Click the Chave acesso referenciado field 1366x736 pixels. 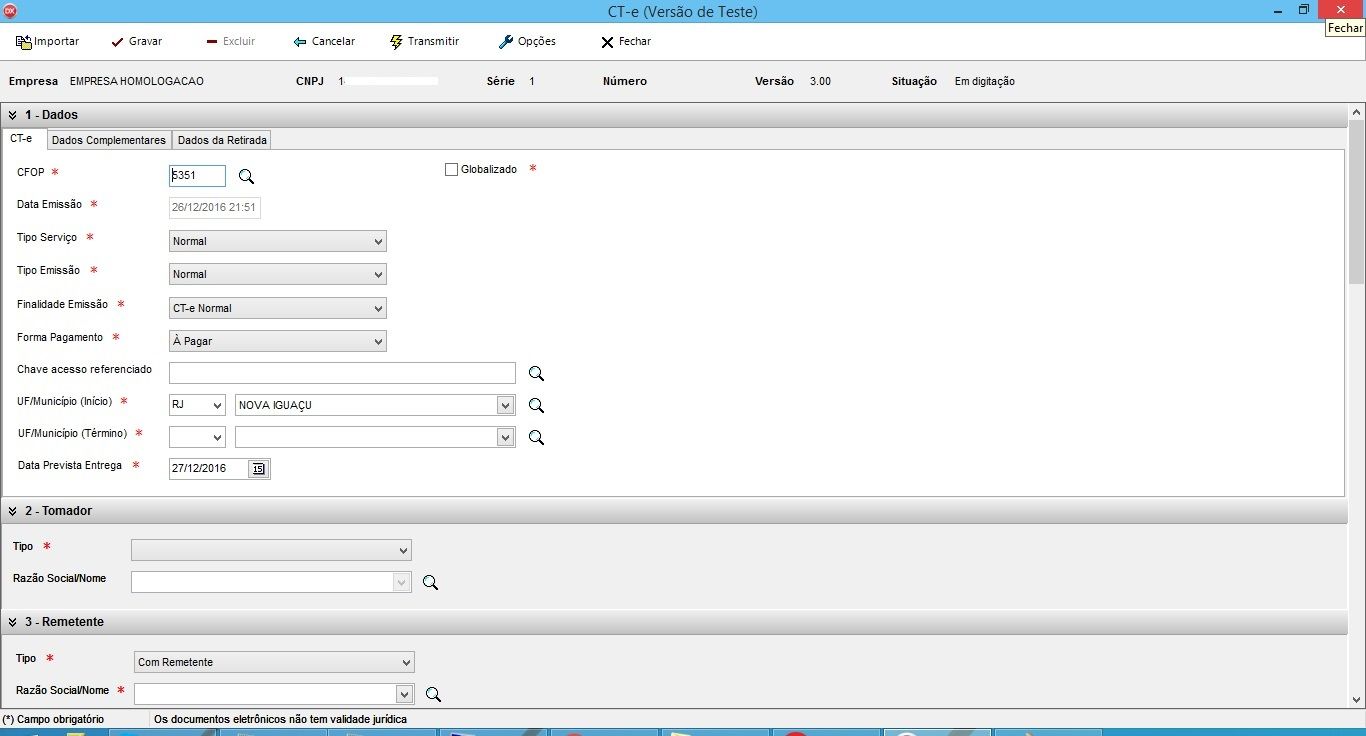pos(342,373)
